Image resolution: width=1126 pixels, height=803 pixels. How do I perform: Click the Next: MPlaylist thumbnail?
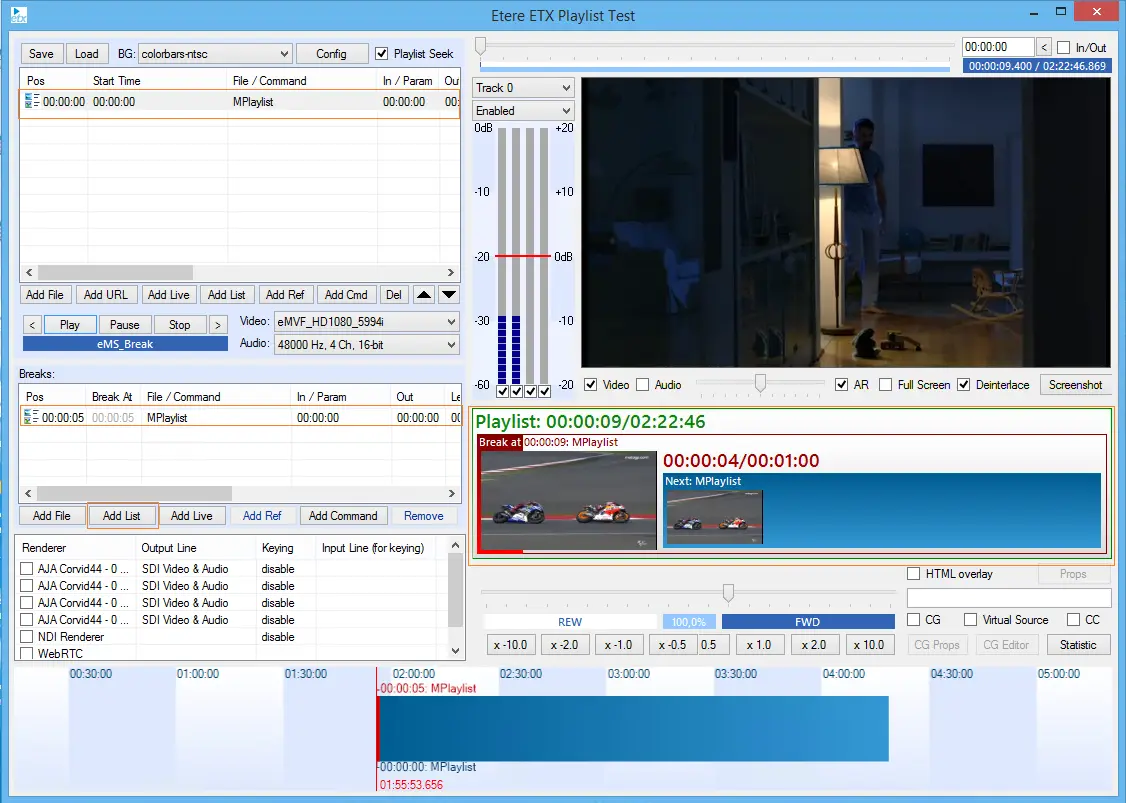coord(714,517)
